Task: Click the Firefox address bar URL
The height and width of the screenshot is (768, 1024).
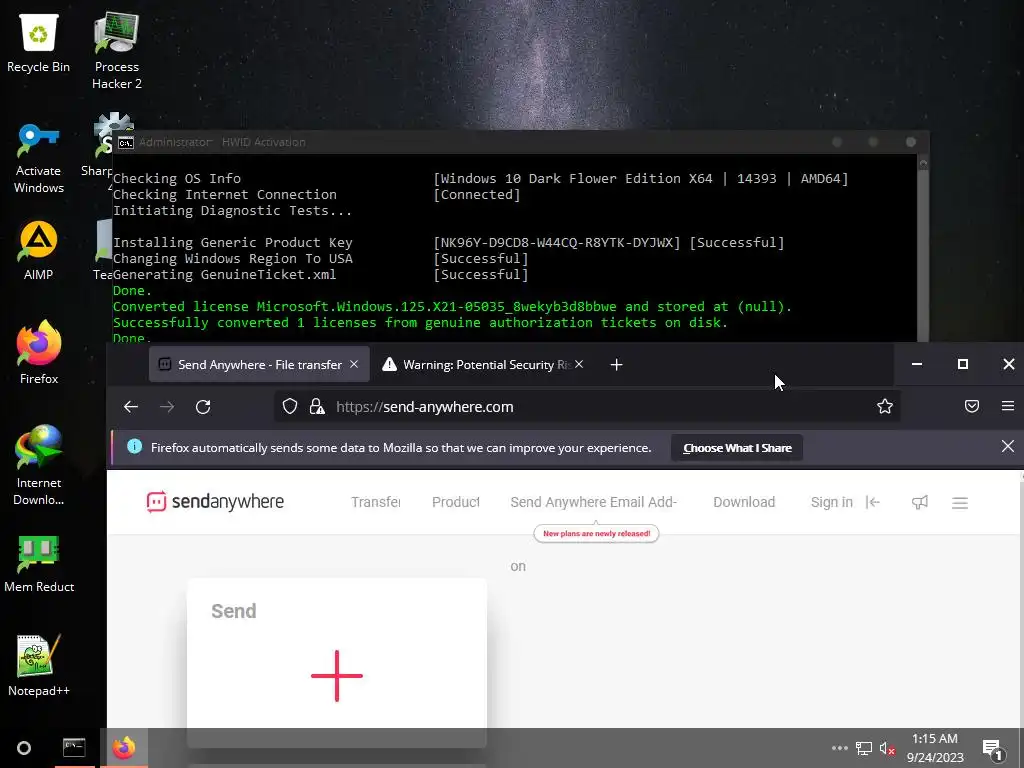Action: click(424, 407)
